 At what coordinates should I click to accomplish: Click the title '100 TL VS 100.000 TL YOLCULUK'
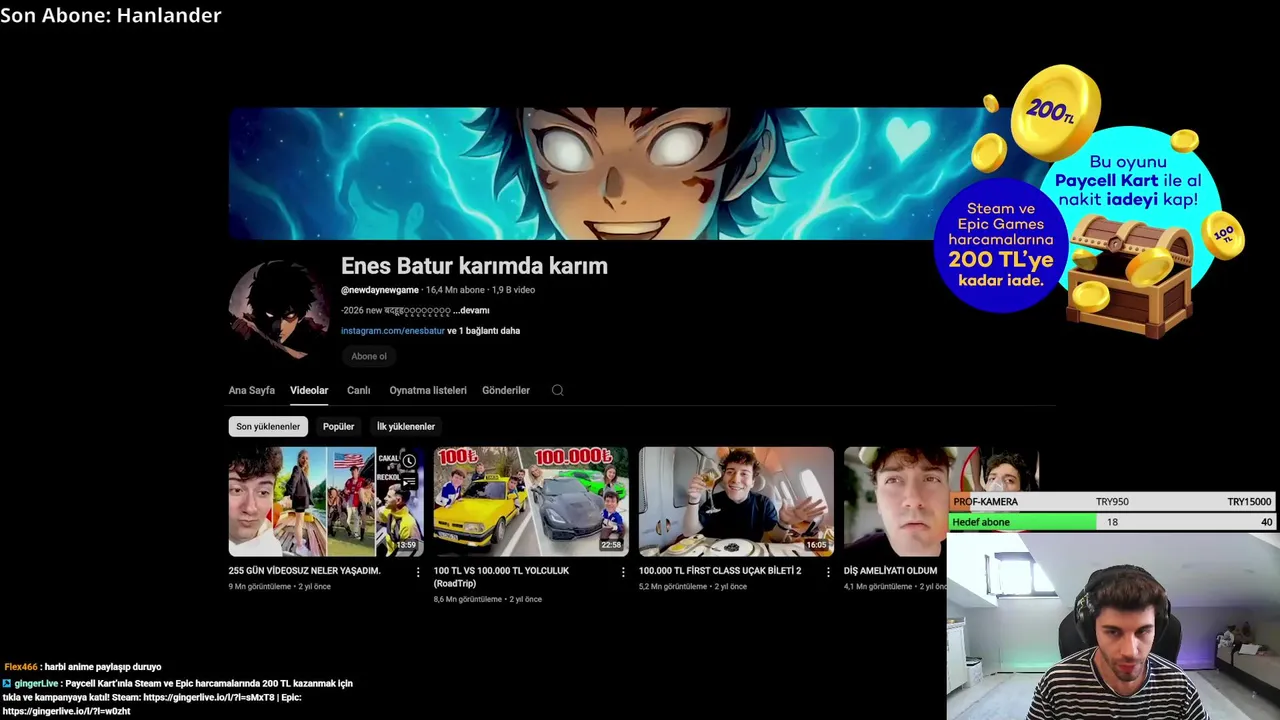pyautogui.click(x=501, y=571)
